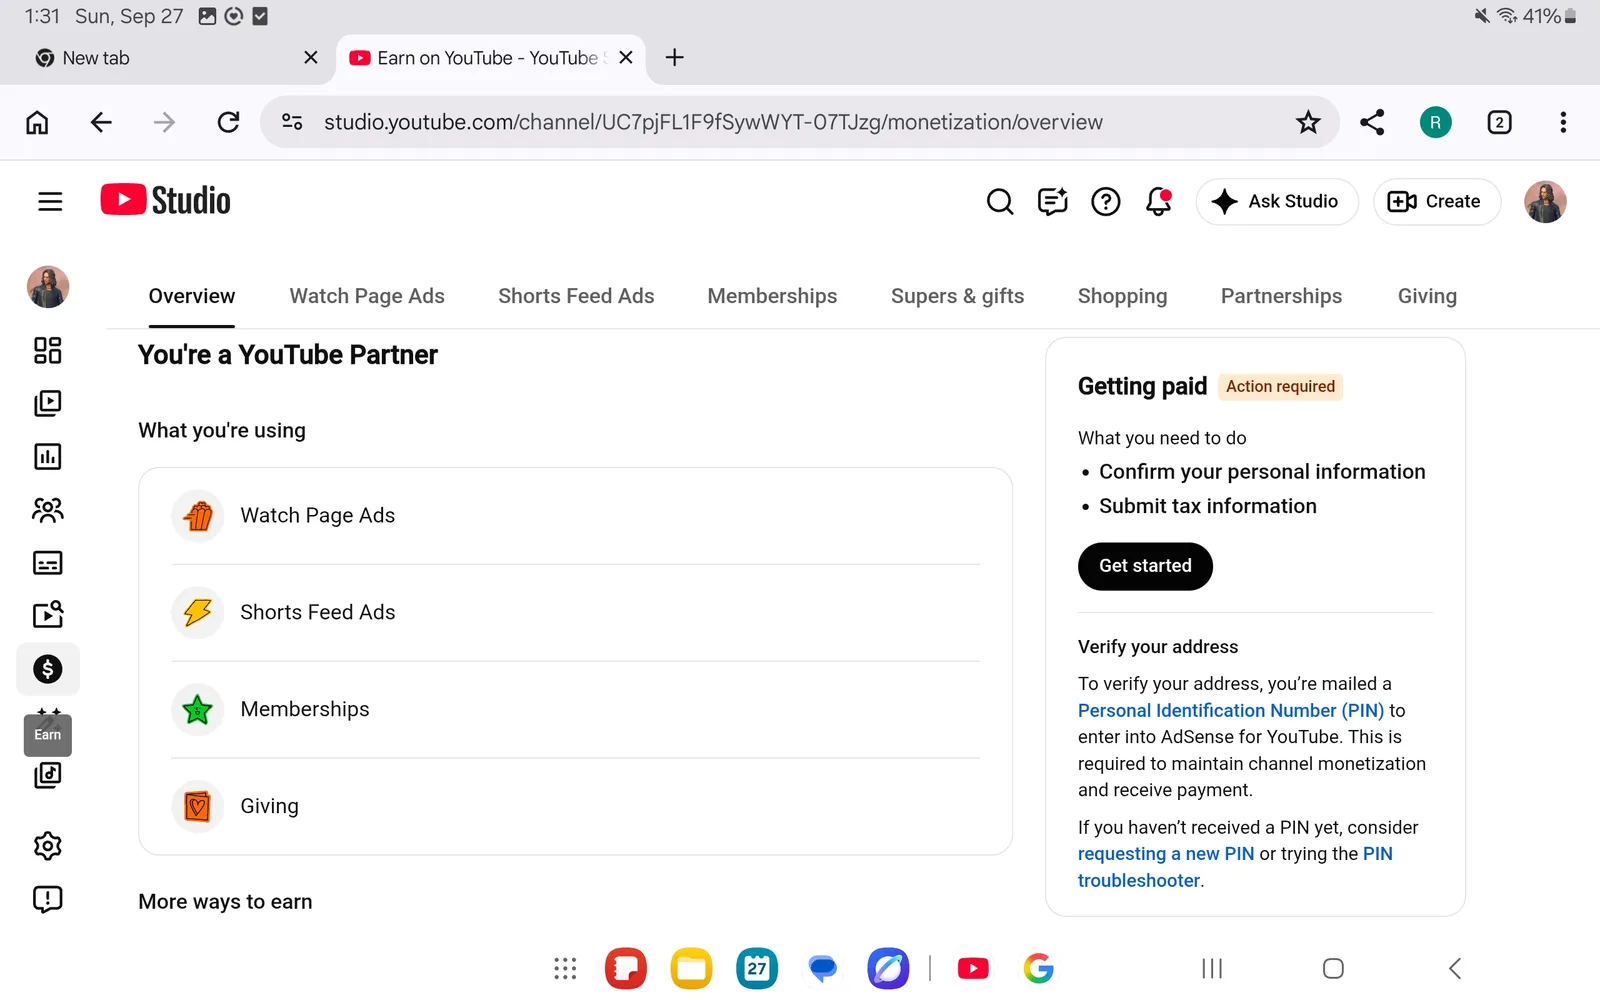Screen dimensions: 1600x1000
Task: Navigate back in the browser
Action: click(101, 122)
